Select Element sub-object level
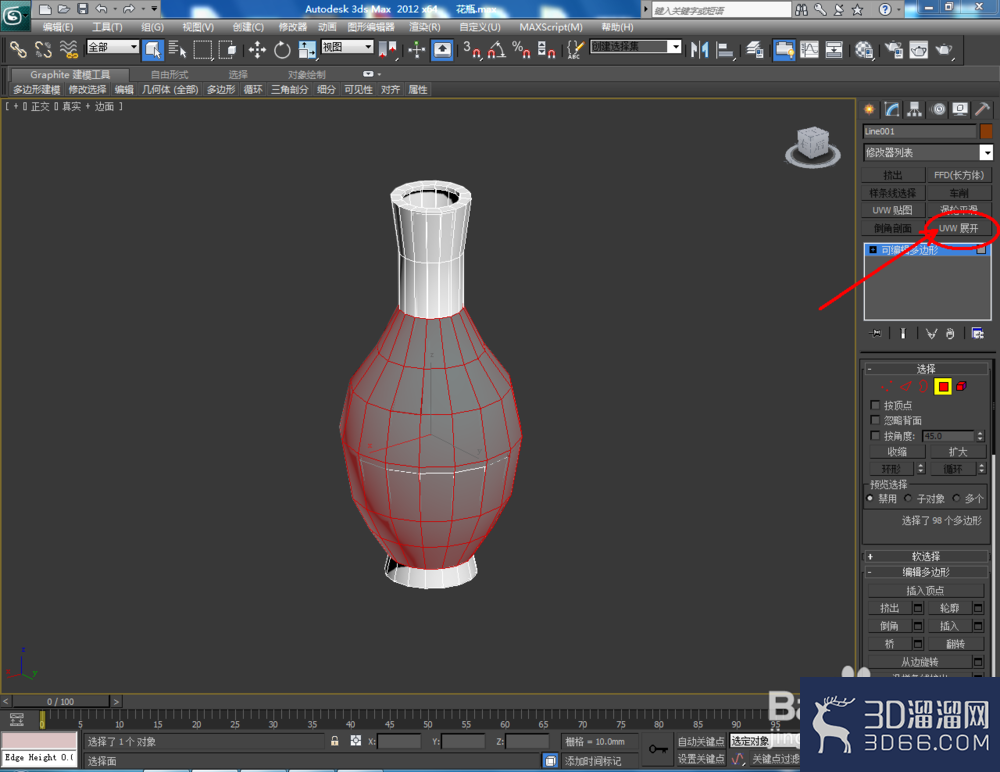The width and height of the screenshot is (1000, 772). coord(962,387)
